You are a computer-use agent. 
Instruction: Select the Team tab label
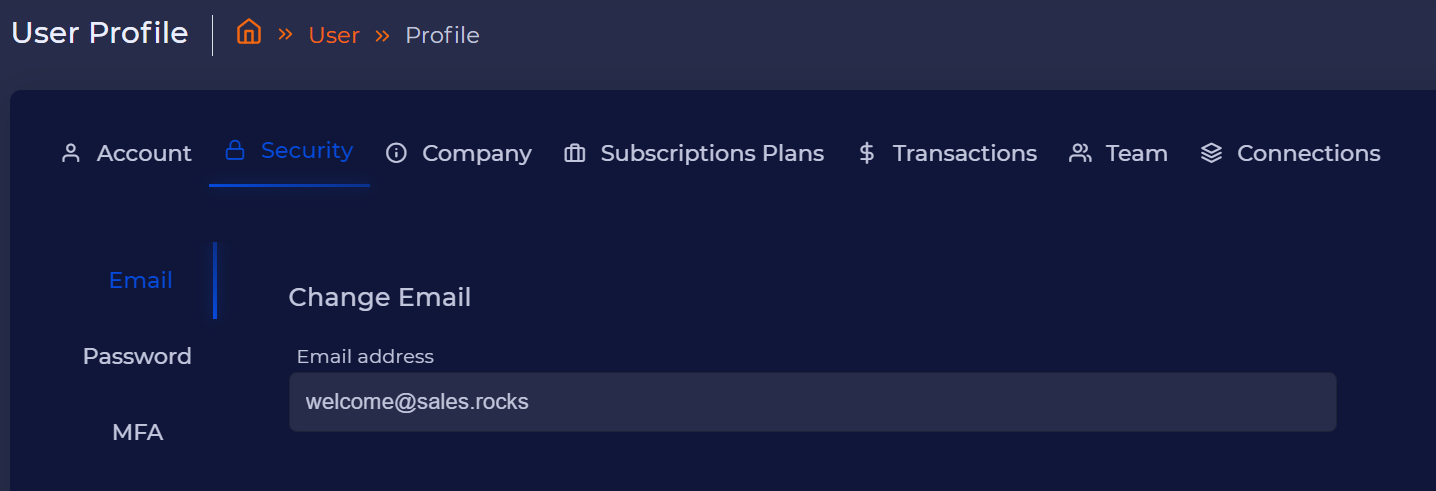coord(1136,153)
